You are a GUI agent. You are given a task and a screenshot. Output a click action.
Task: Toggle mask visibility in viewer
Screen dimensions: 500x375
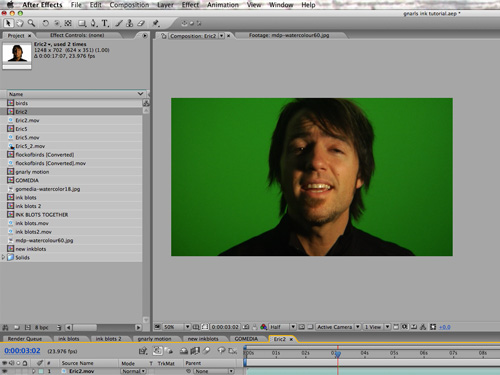[x=205, y=327]
